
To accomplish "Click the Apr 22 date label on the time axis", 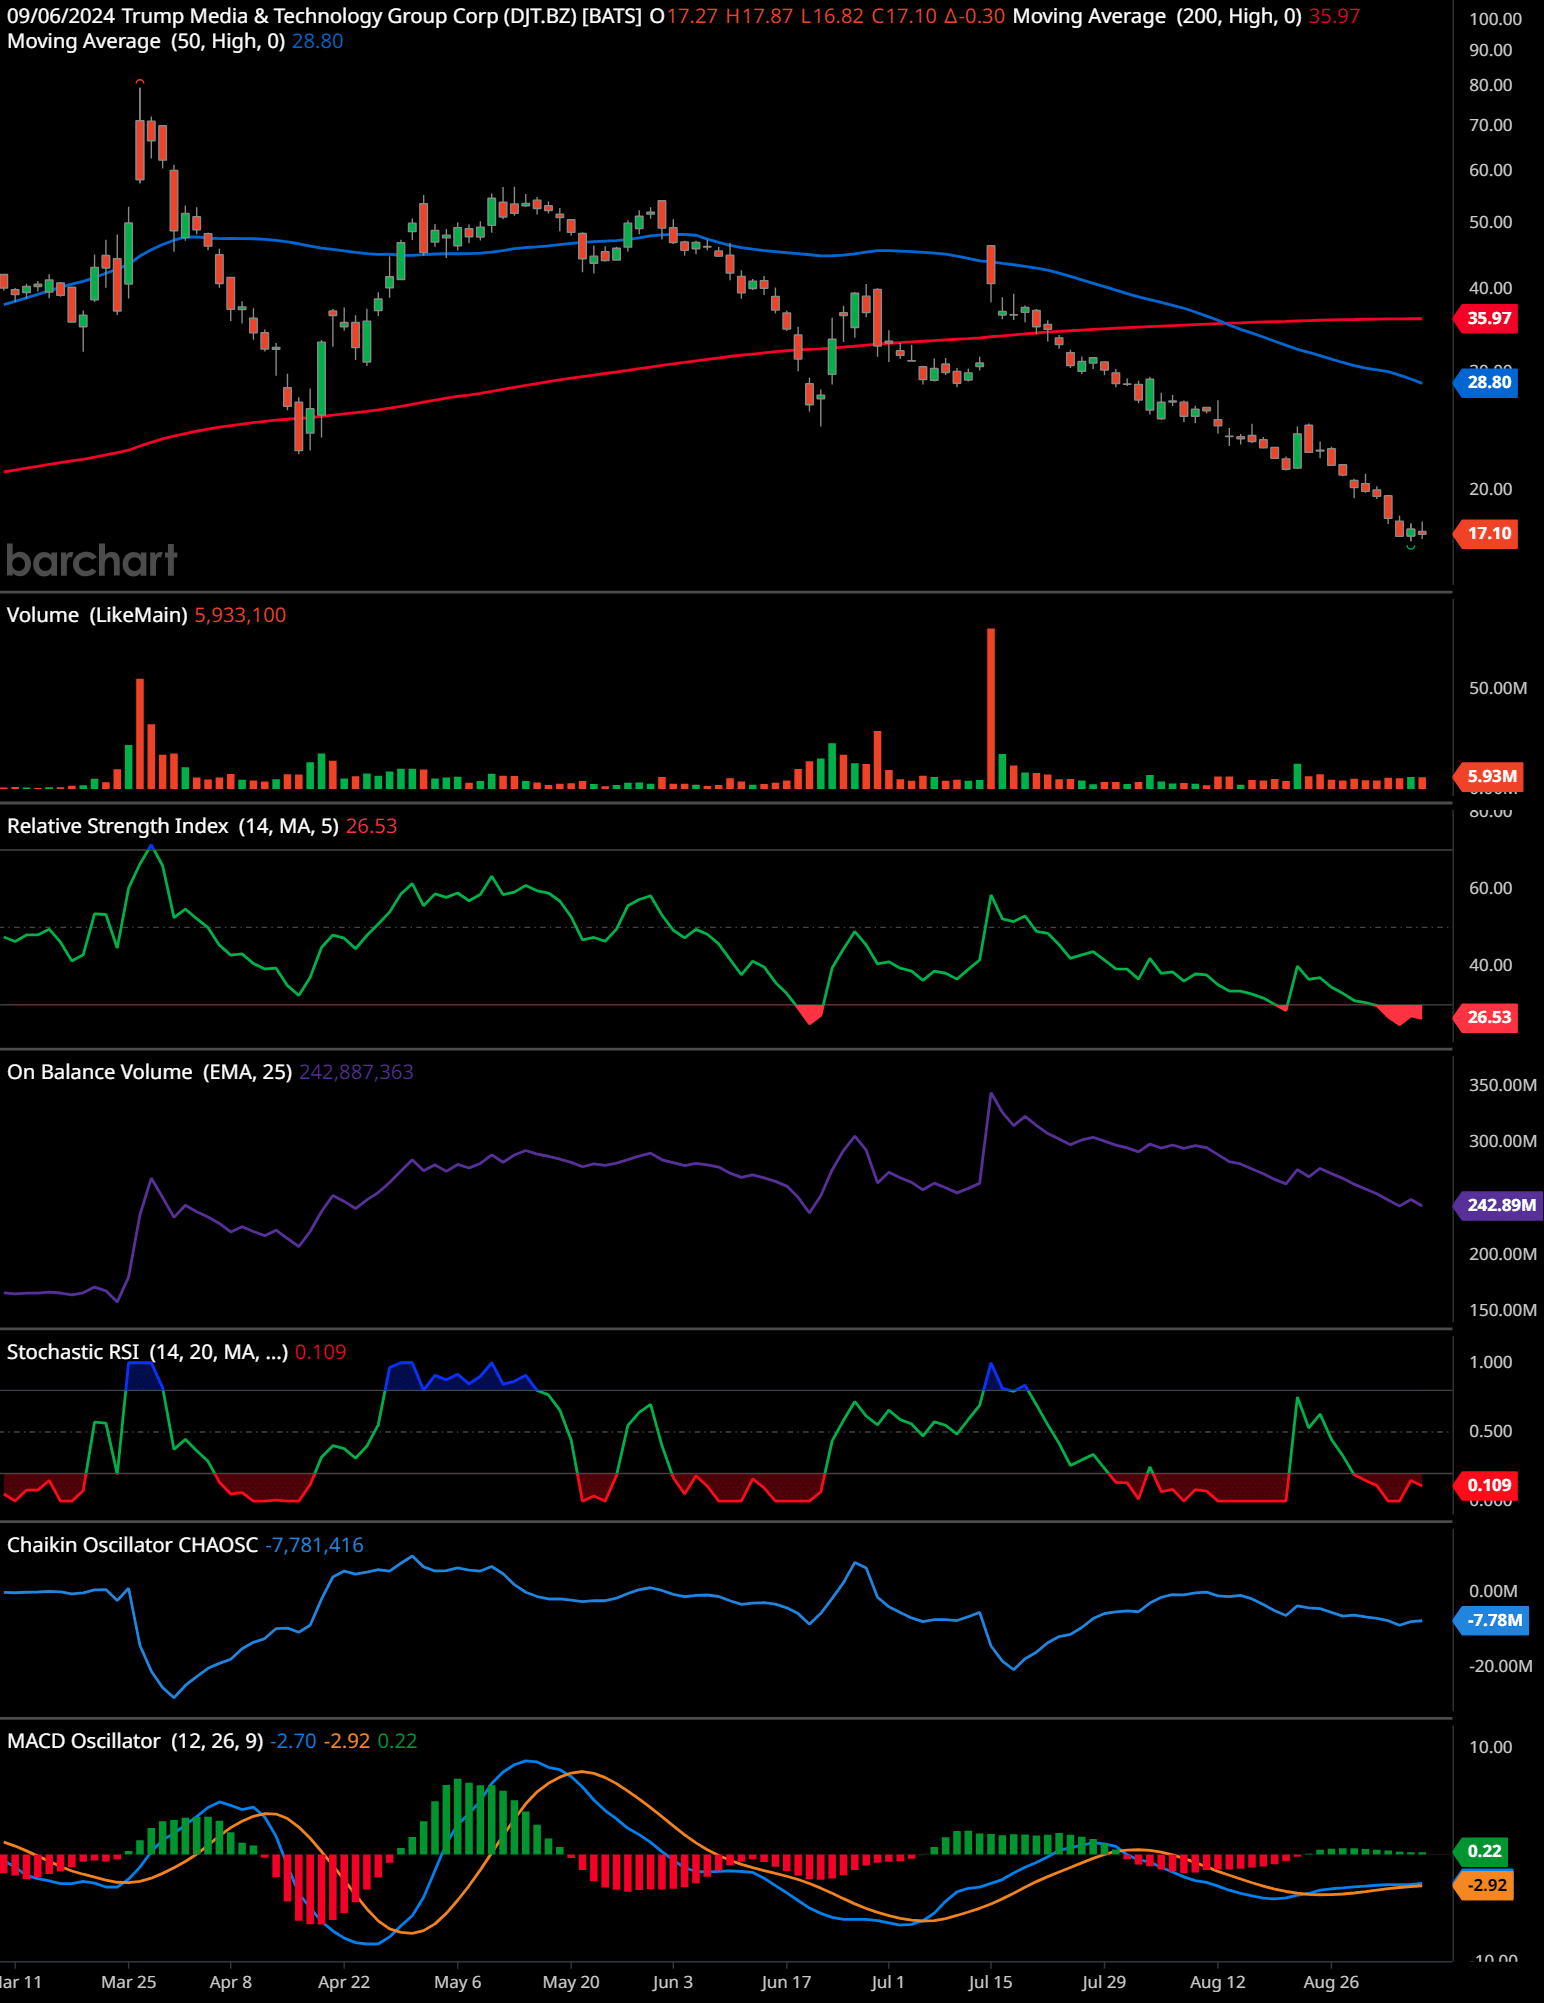I will [x=344, y=1982].
